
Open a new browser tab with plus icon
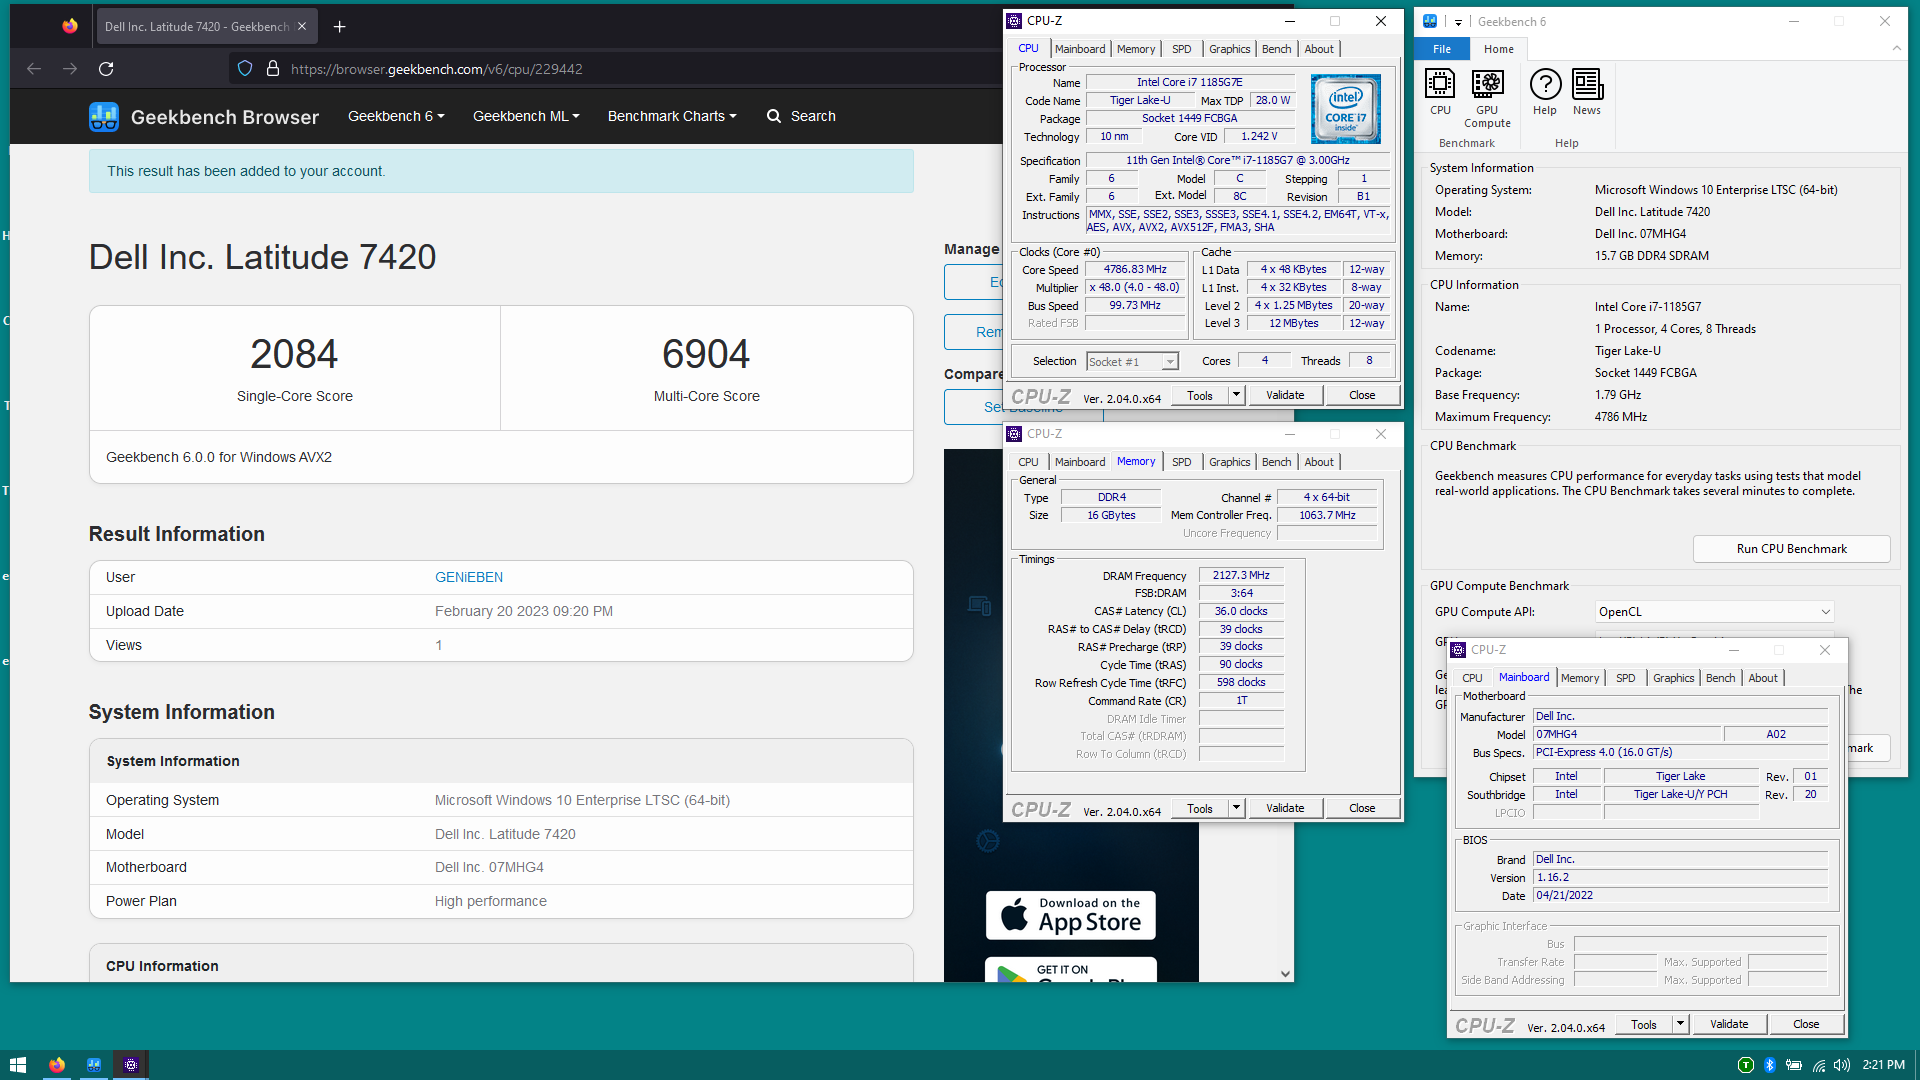tap(339, 27)
